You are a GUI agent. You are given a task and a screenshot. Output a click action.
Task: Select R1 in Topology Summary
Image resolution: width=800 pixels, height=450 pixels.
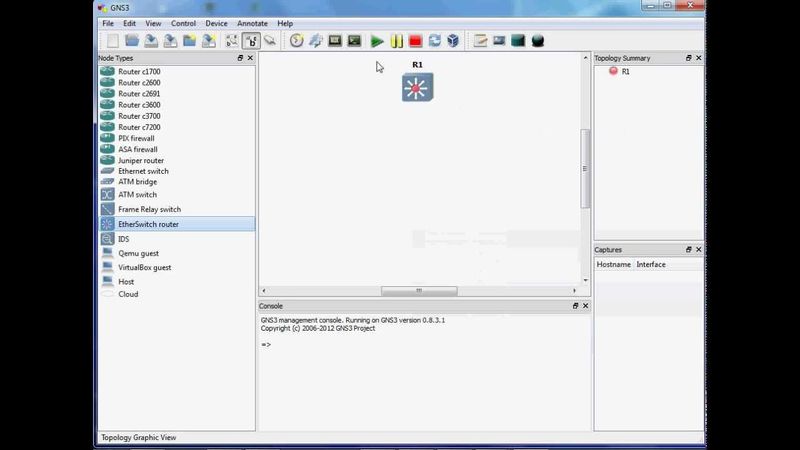tap(626, 71)
